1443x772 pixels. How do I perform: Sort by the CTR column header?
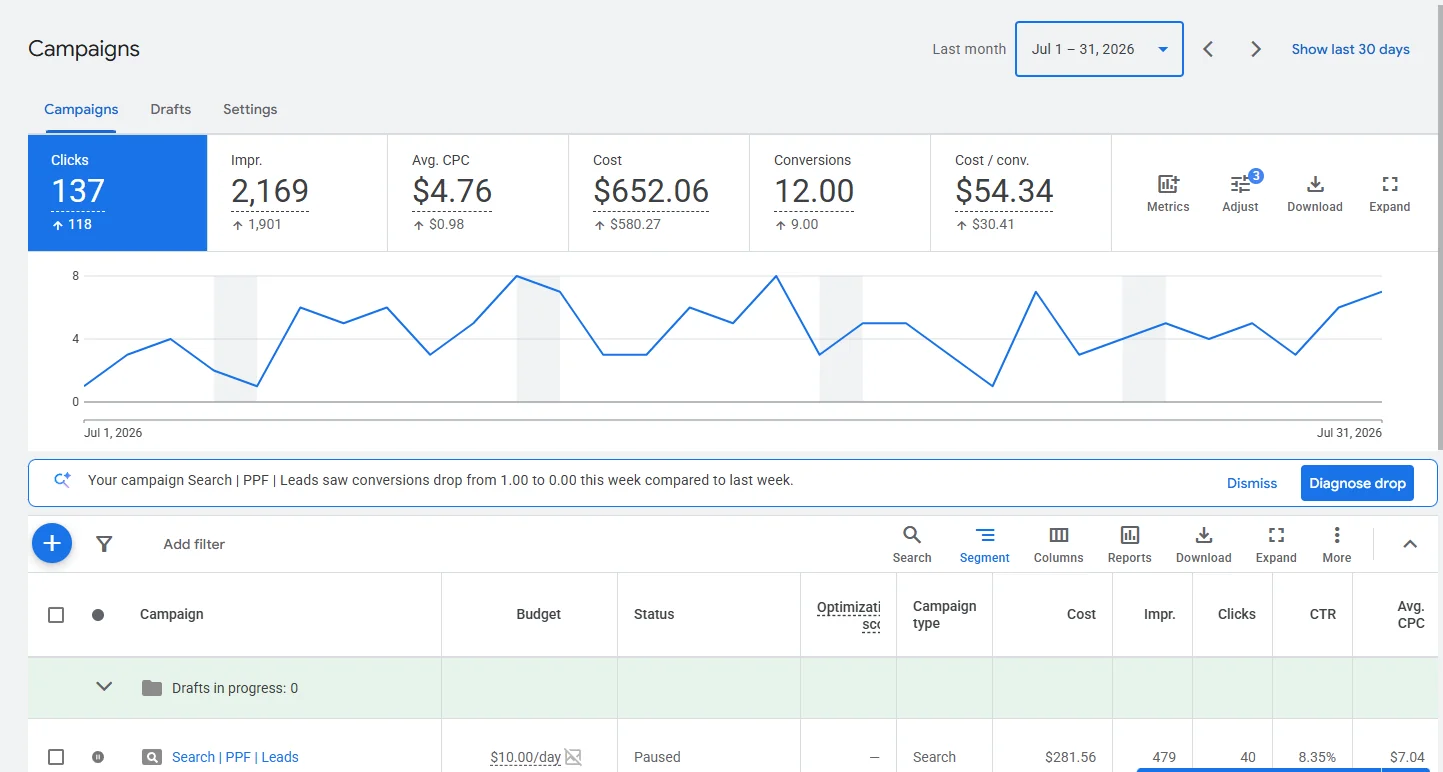pos(1323,614)
